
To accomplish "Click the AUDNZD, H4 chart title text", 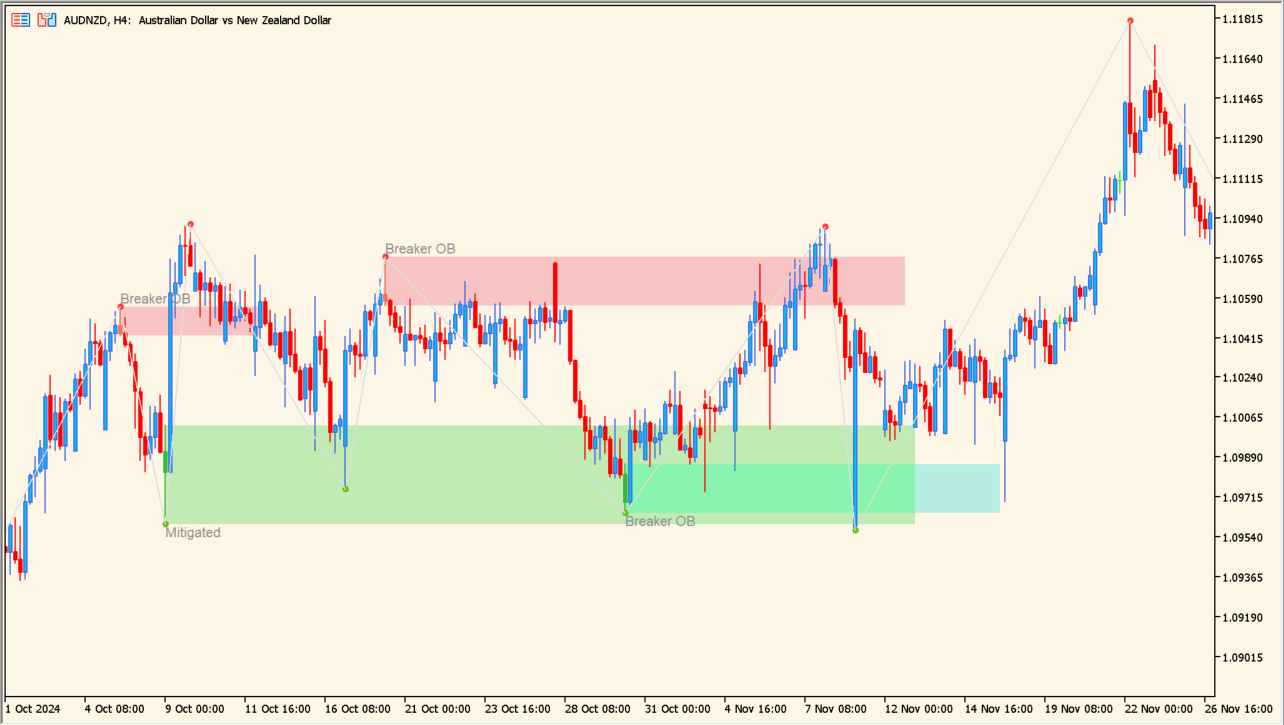I will pos(197,20).
